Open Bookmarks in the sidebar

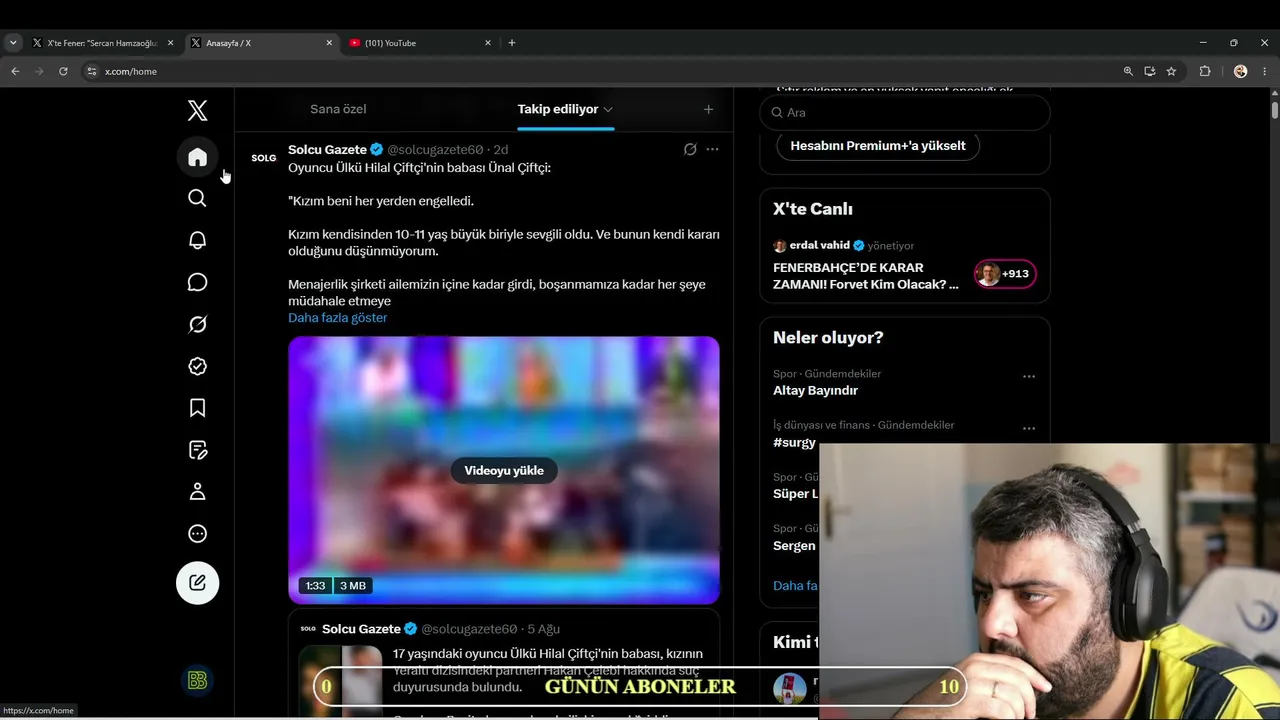point(198,408)
